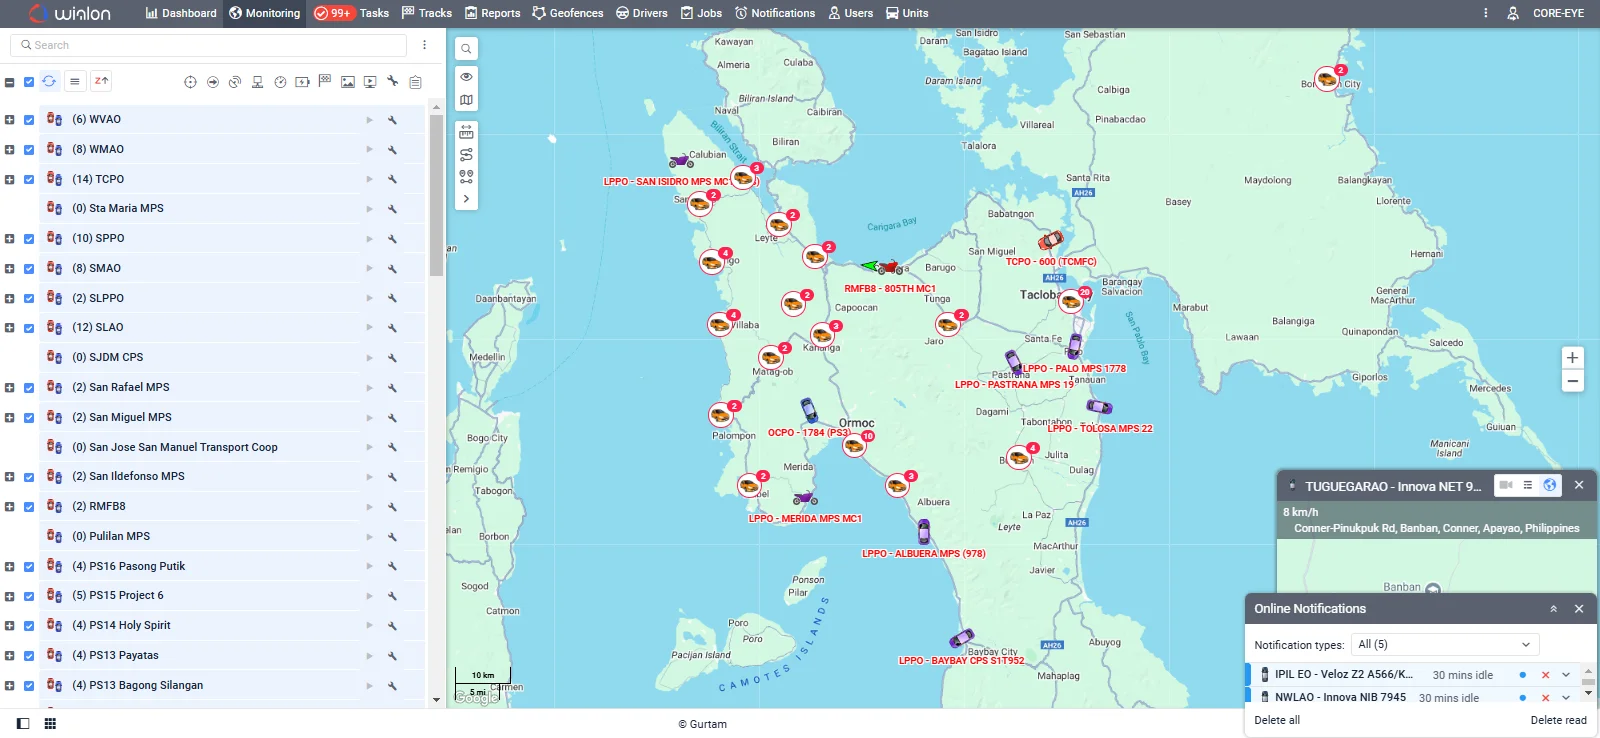
Task: Click the list view icon in unit toolbar
Action: (x=75, y=82)
